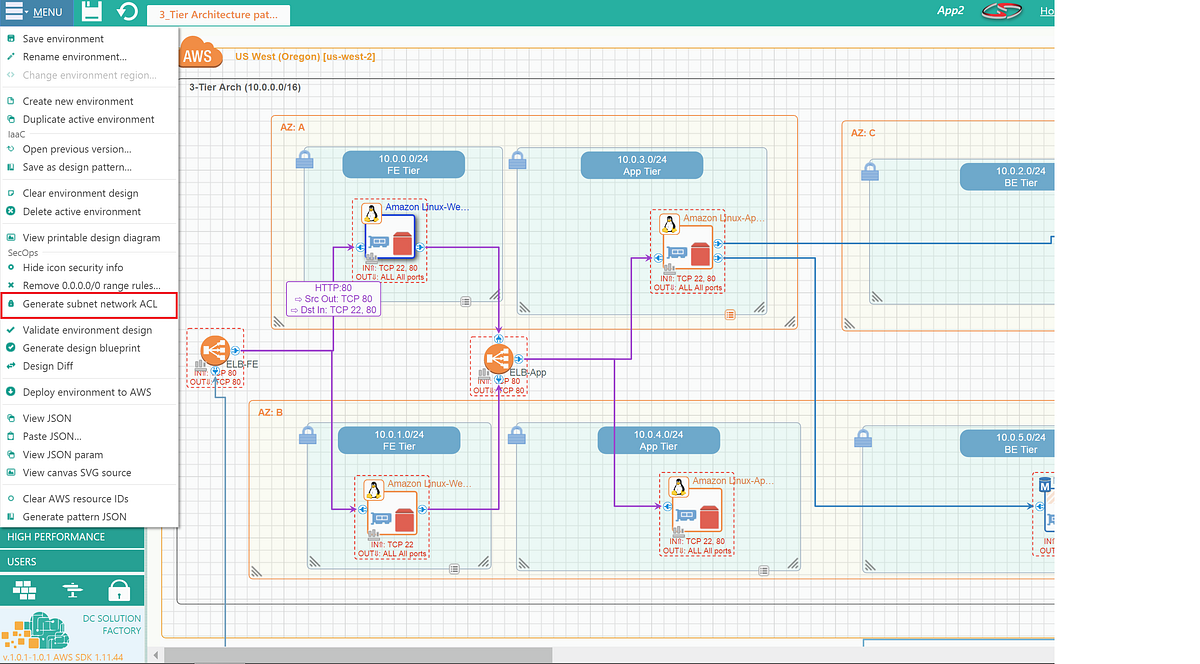Click the Save icon in the top toolbar
1200x664 pixels.
tap(91, 12)
